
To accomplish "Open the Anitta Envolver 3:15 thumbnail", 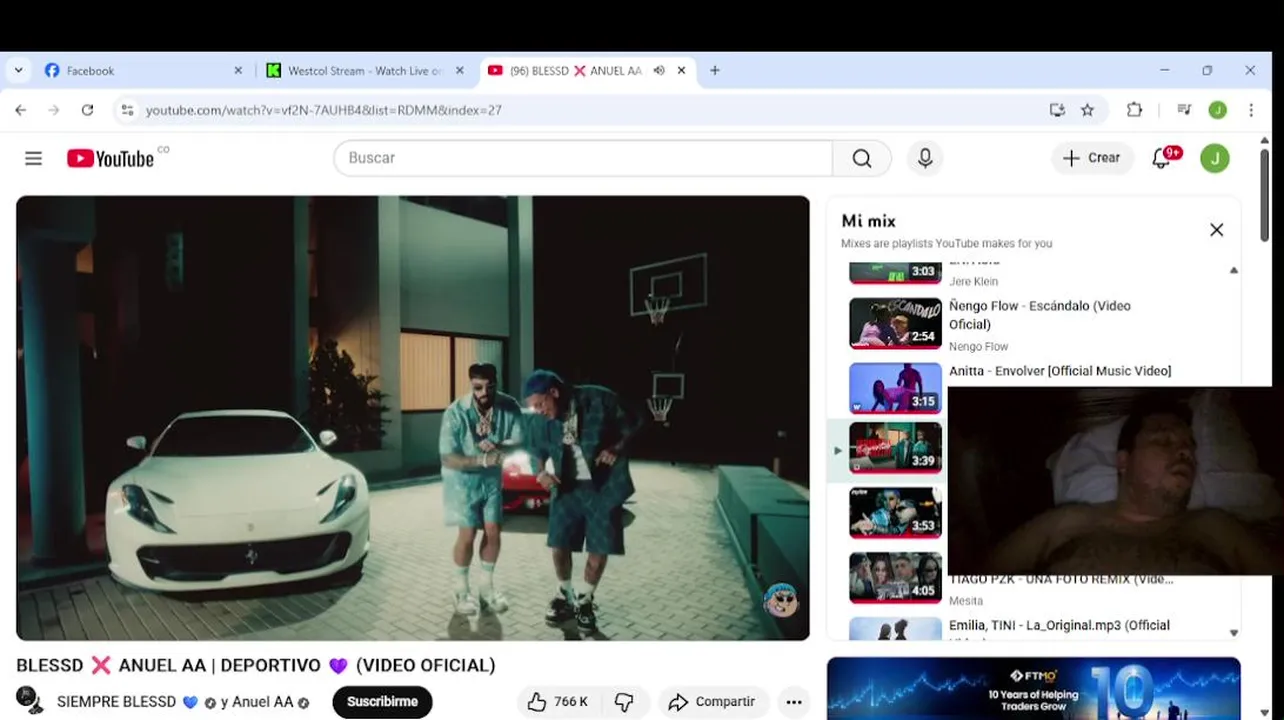I will (x=895, y=388).
